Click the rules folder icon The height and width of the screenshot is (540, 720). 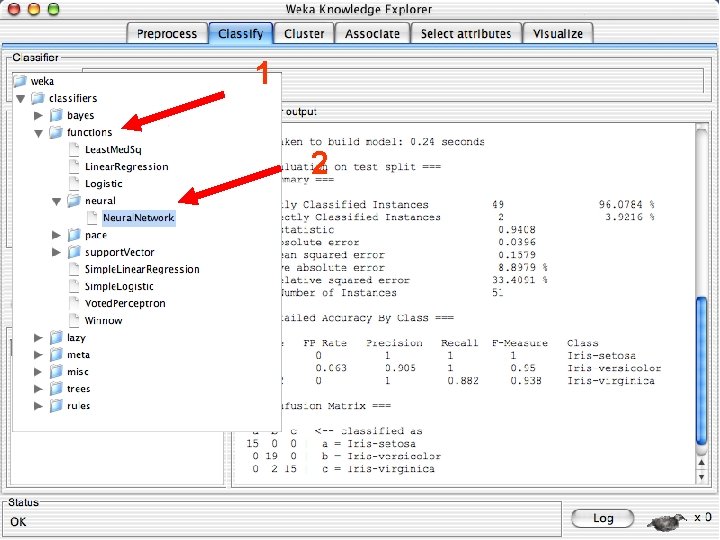tap(56, 405)
